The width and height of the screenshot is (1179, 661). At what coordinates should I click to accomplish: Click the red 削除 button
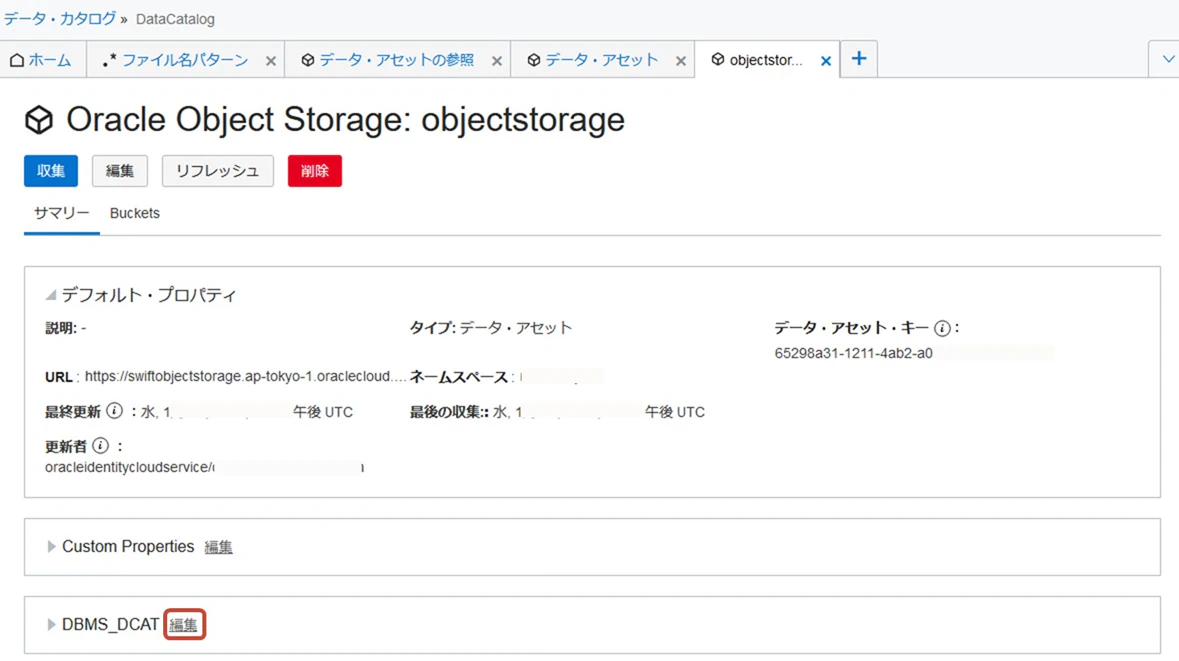(x=315, y=171)
